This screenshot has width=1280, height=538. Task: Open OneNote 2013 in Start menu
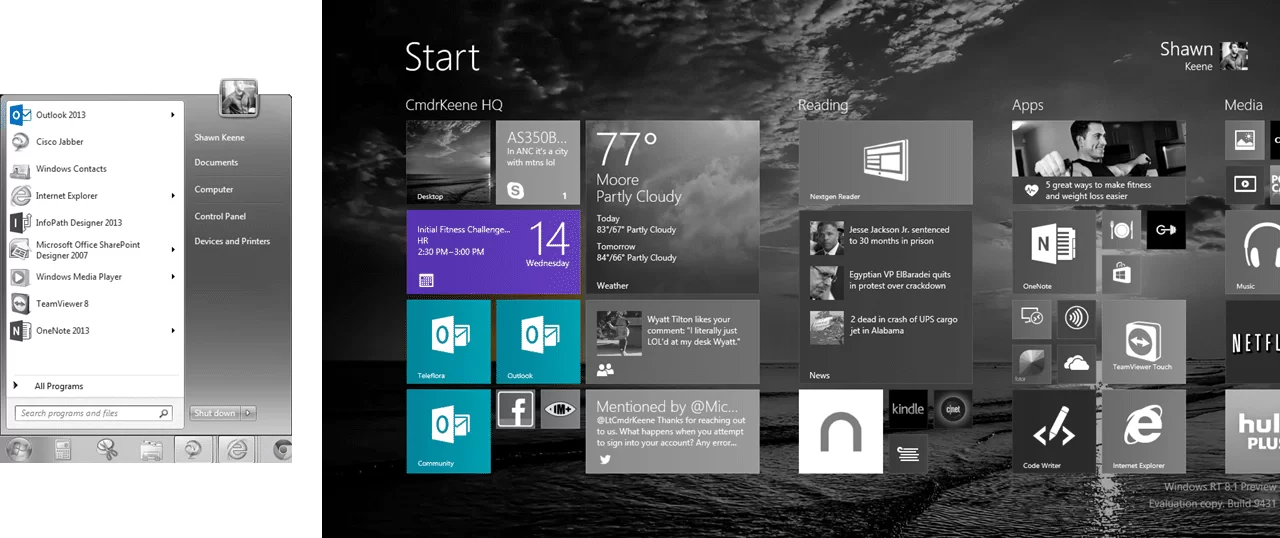point(95,331)
